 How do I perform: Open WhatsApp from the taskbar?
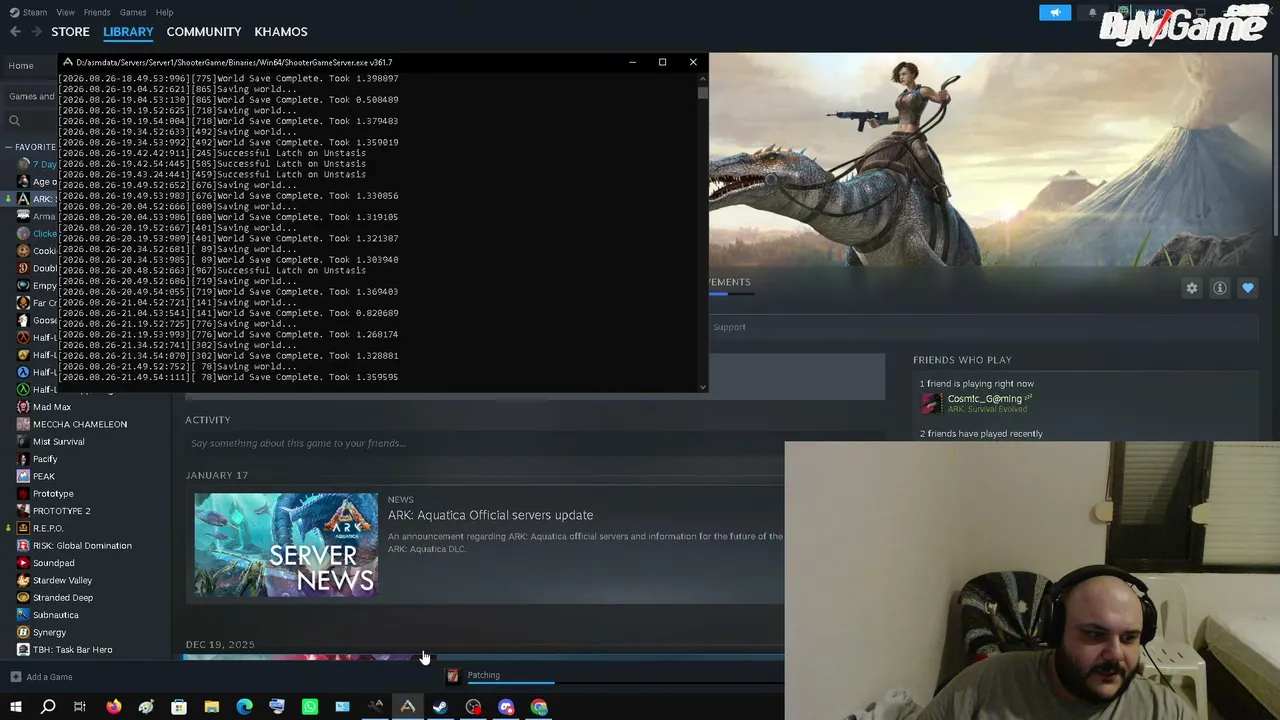coord(310,707)
